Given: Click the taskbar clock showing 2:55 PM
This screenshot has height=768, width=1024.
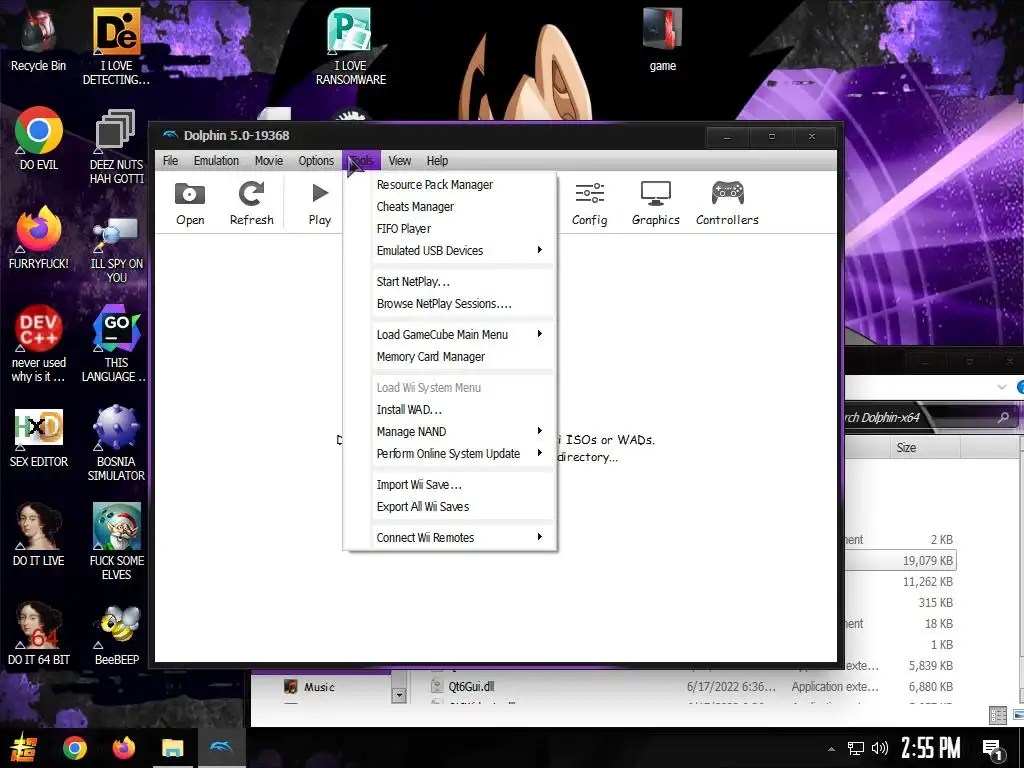Looking at the screenshot, I should point(931,748).
